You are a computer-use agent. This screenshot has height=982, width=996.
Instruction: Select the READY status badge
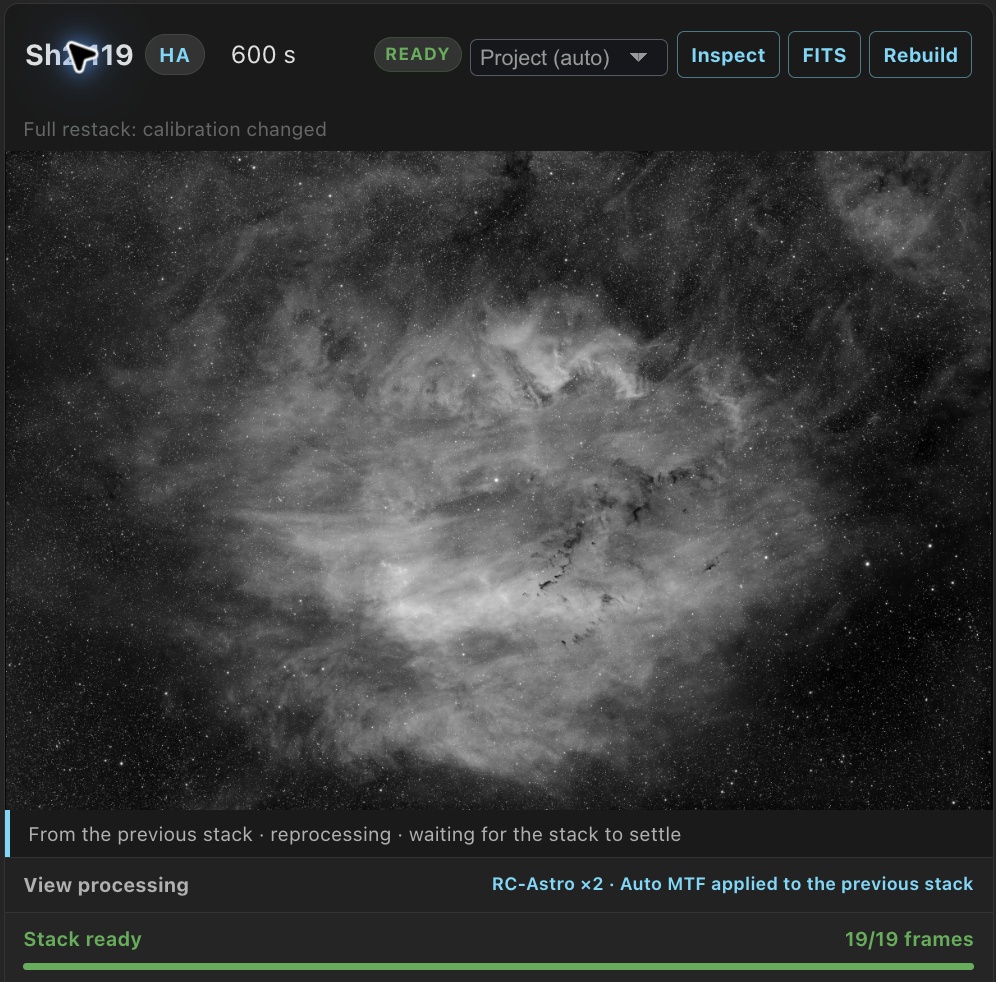tap(417, 55)
